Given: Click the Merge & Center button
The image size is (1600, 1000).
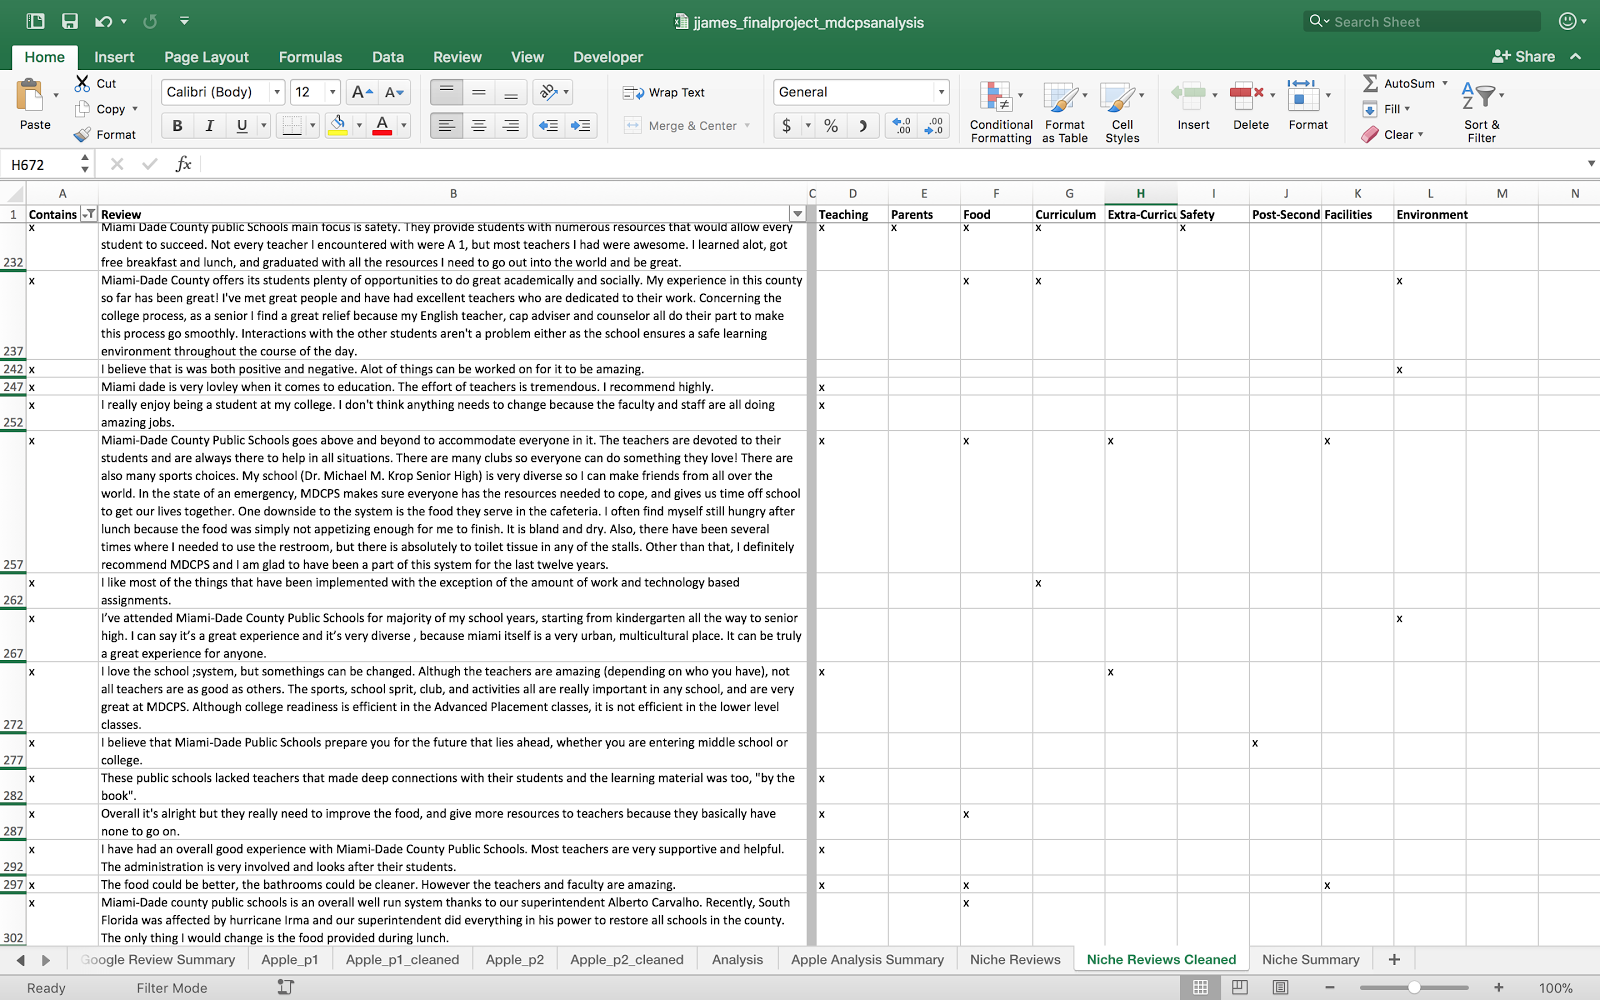Looking at the screenshot, I should pos(685,126).
